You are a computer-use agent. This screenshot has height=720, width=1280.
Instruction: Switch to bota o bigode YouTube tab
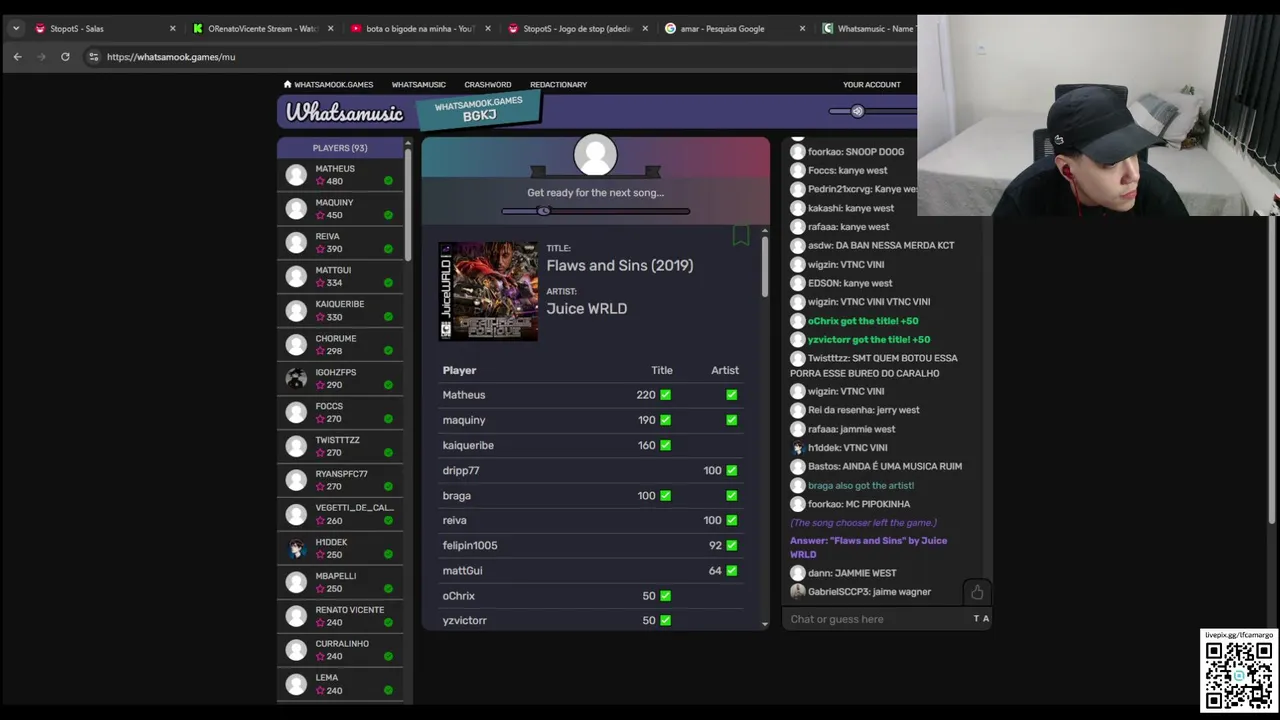(x=421, y=28)
